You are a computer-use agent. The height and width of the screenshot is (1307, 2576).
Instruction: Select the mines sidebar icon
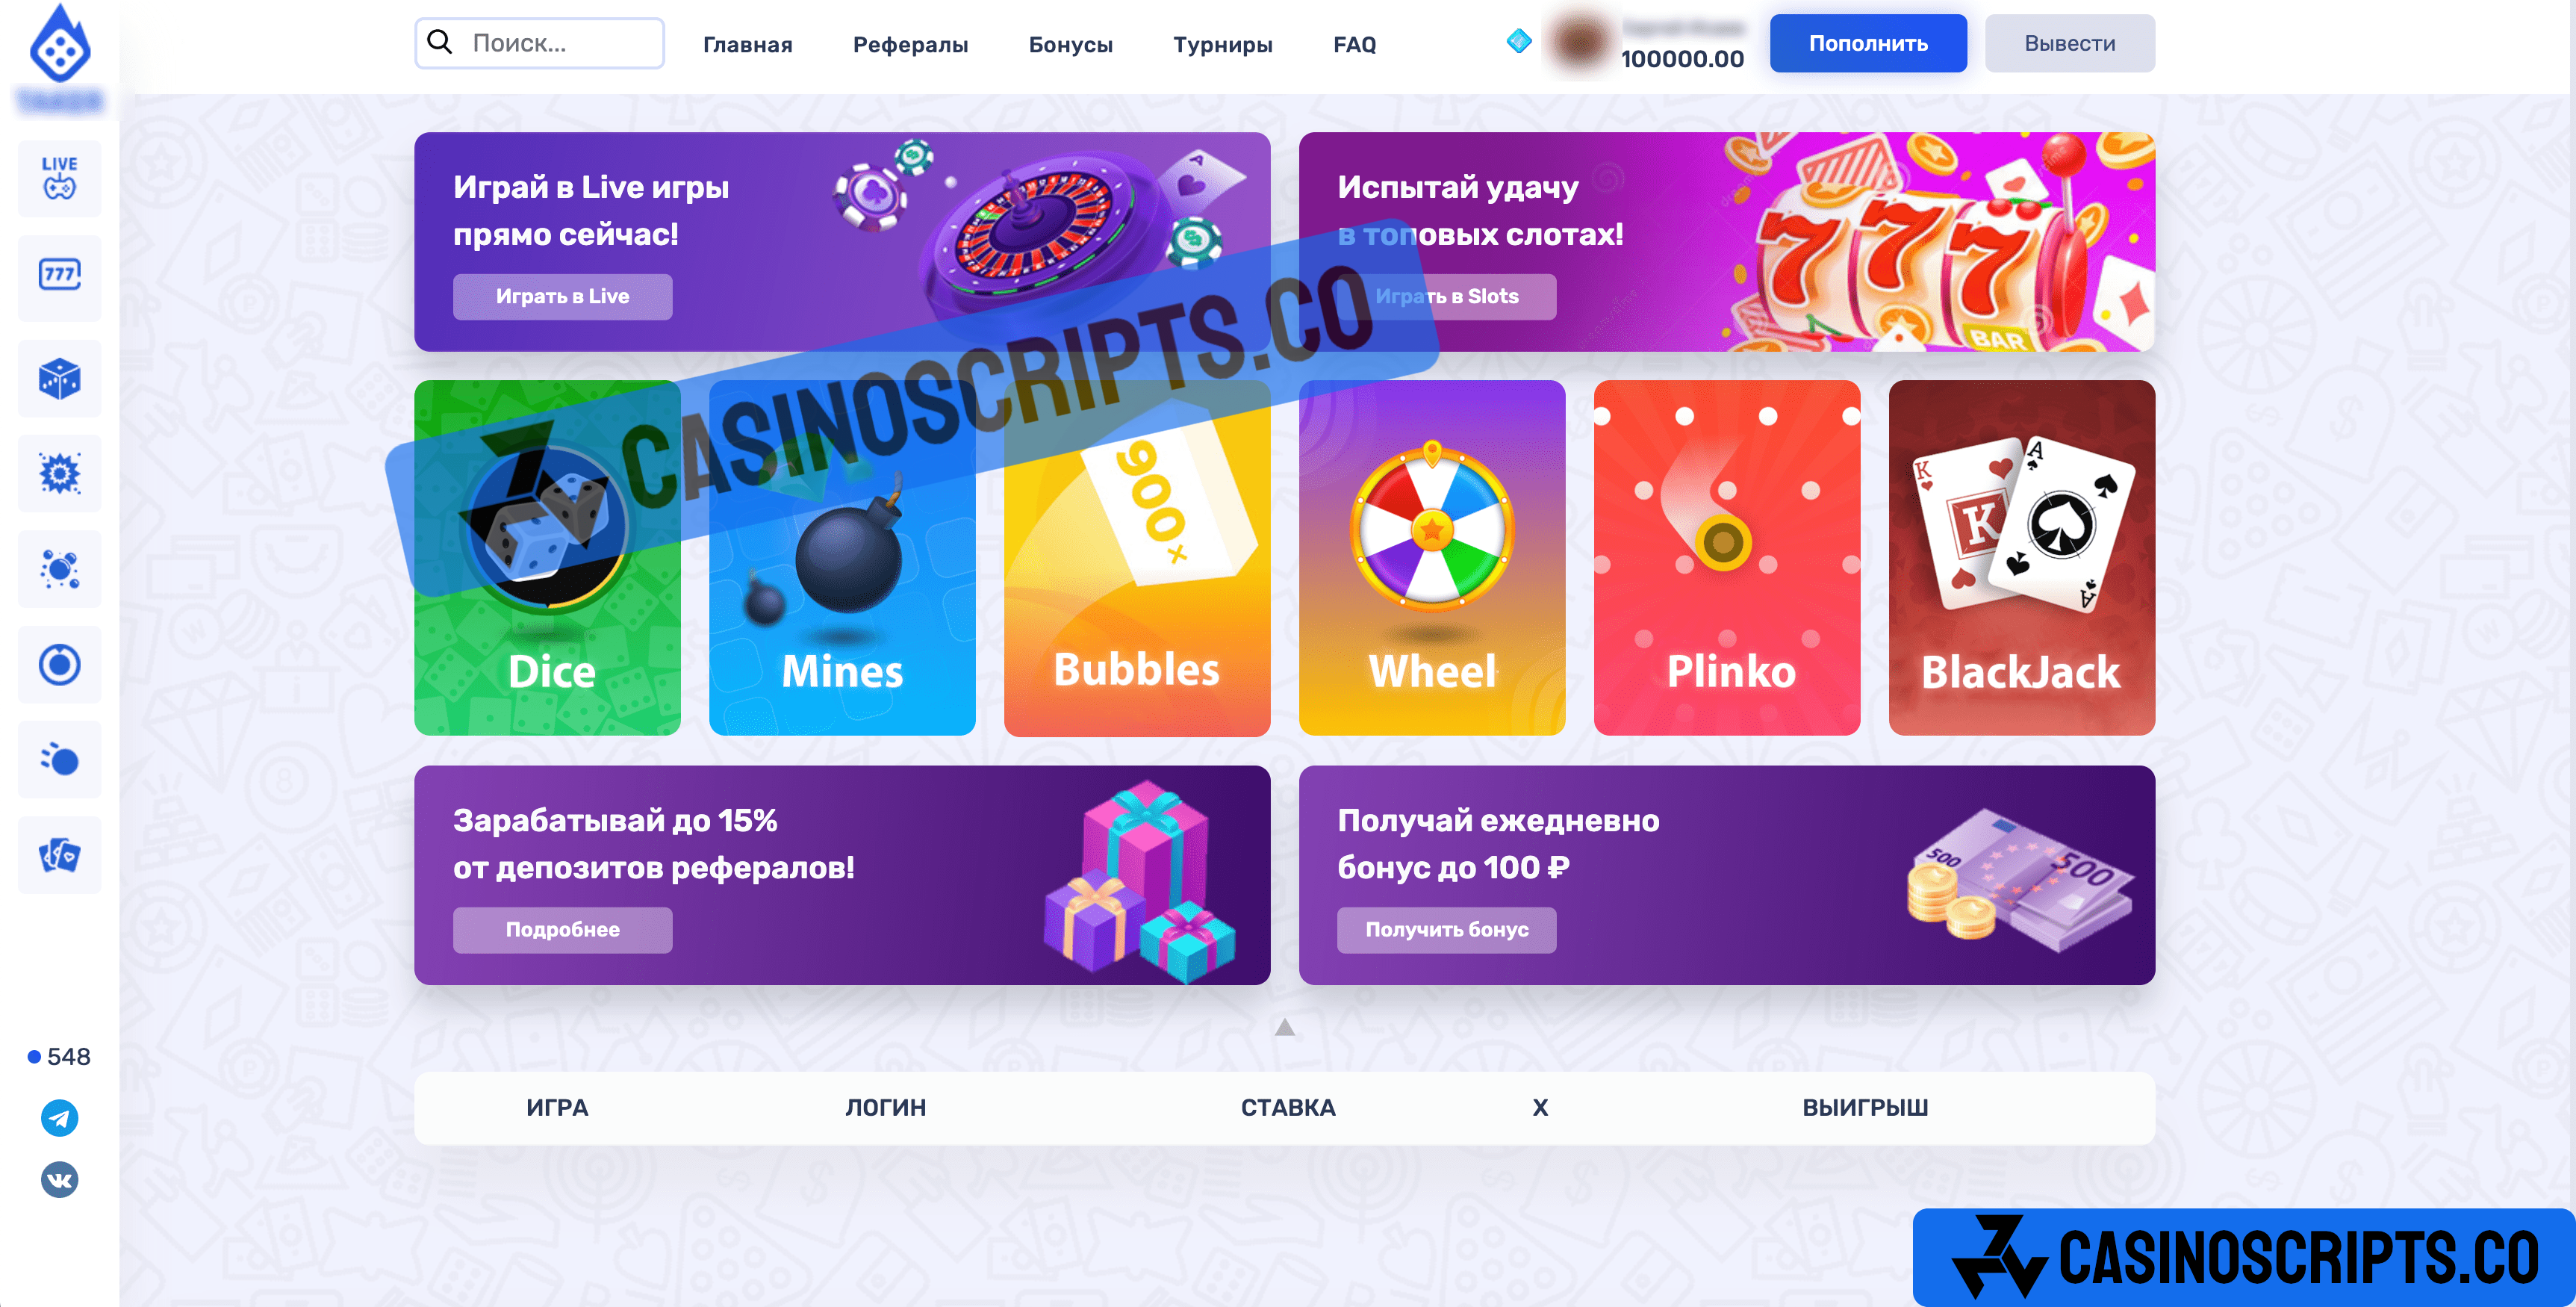[60, 473]
